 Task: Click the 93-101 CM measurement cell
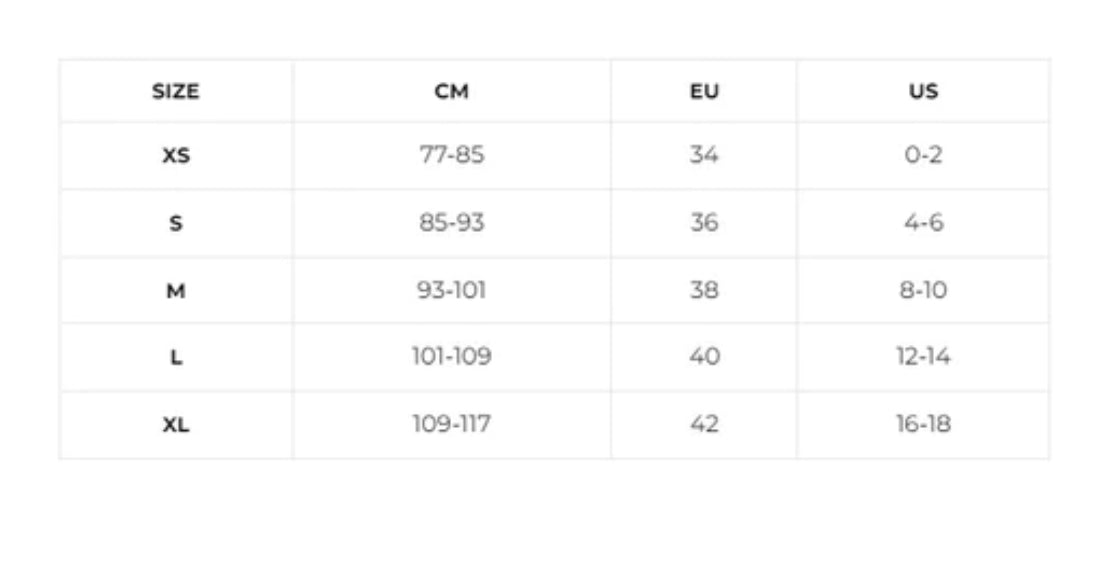[x=451, y=291]
